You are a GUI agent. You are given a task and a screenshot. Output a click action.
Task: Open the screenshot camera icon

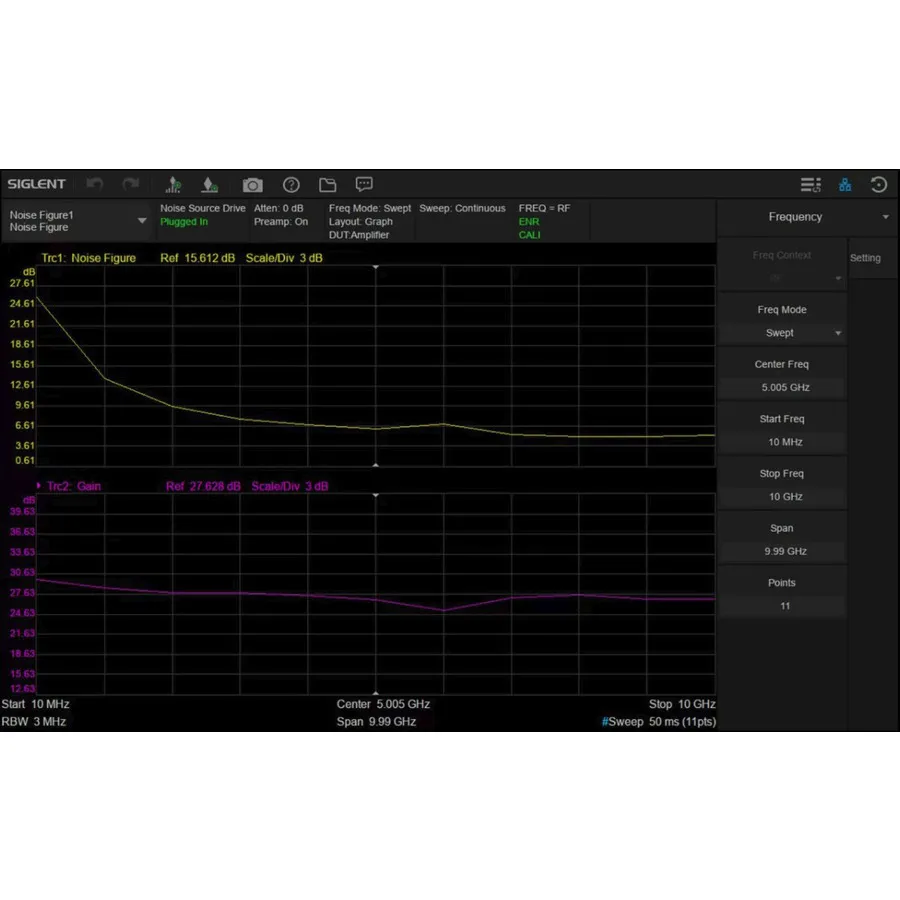(252, 184)
